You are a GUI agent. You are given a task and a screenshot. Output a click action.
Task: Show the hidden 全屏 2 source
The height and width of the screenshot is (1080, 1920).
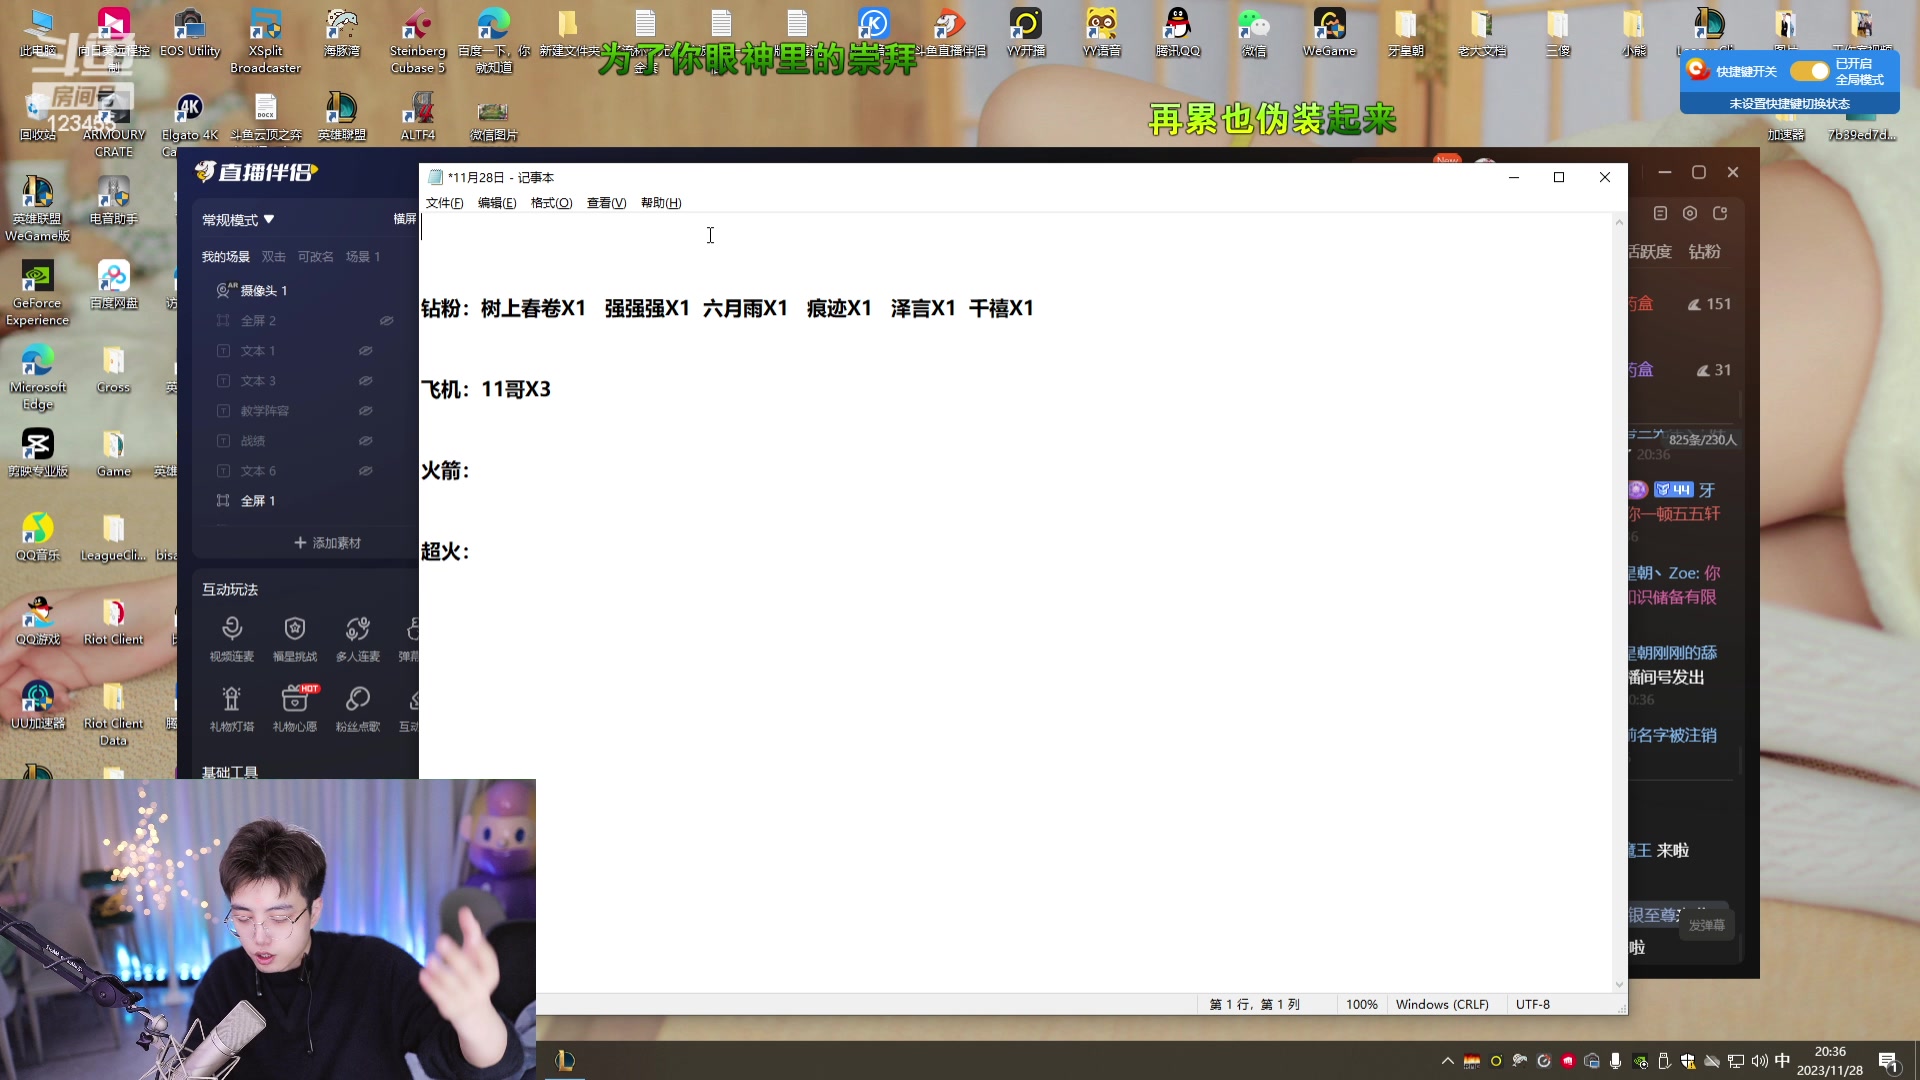(386, 321)
